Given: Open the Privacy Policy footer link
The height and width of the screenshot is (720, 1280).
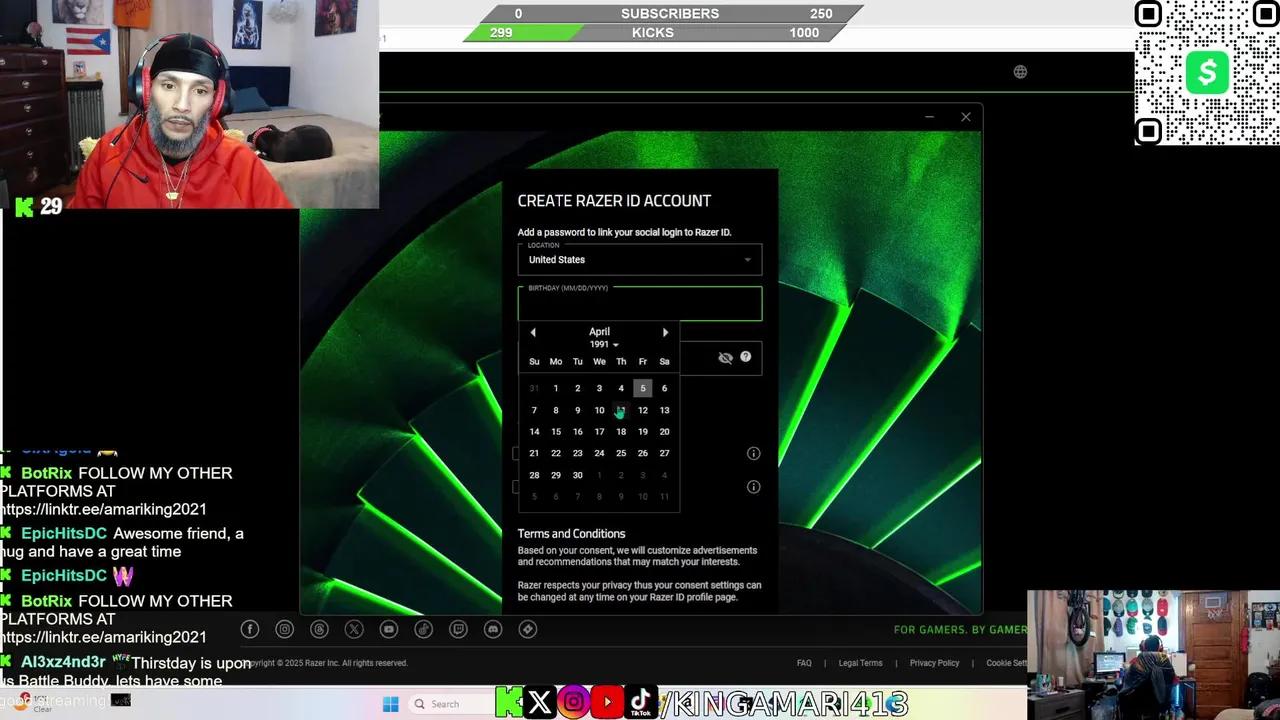Looking at the screenshot, I should [x=934, y=663].
